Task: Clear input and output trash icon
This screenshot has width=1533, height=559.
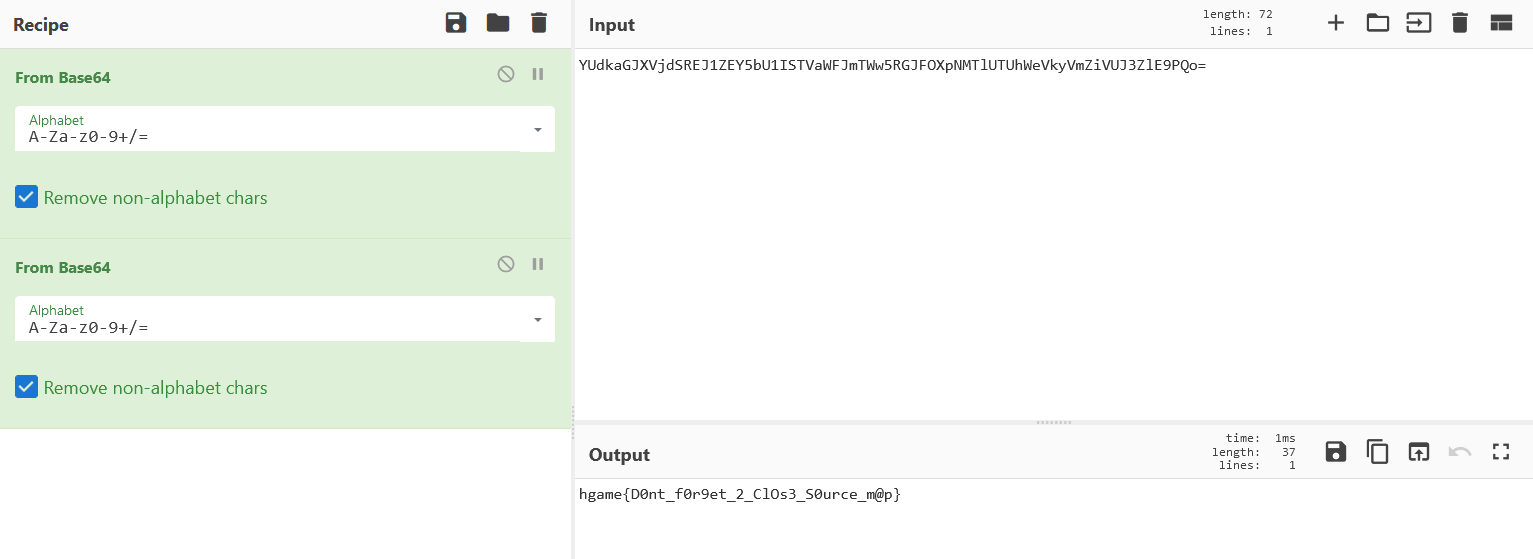Action: pyautogui.click(x=1460, y=23)
